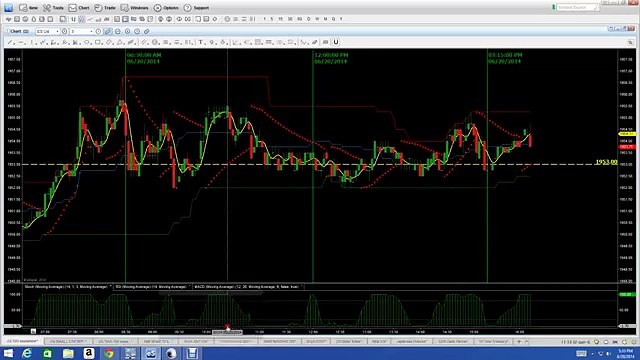Click the yellow price marker on price axis
Viewport: 640px width, 360px height.
tap(627, 134)
